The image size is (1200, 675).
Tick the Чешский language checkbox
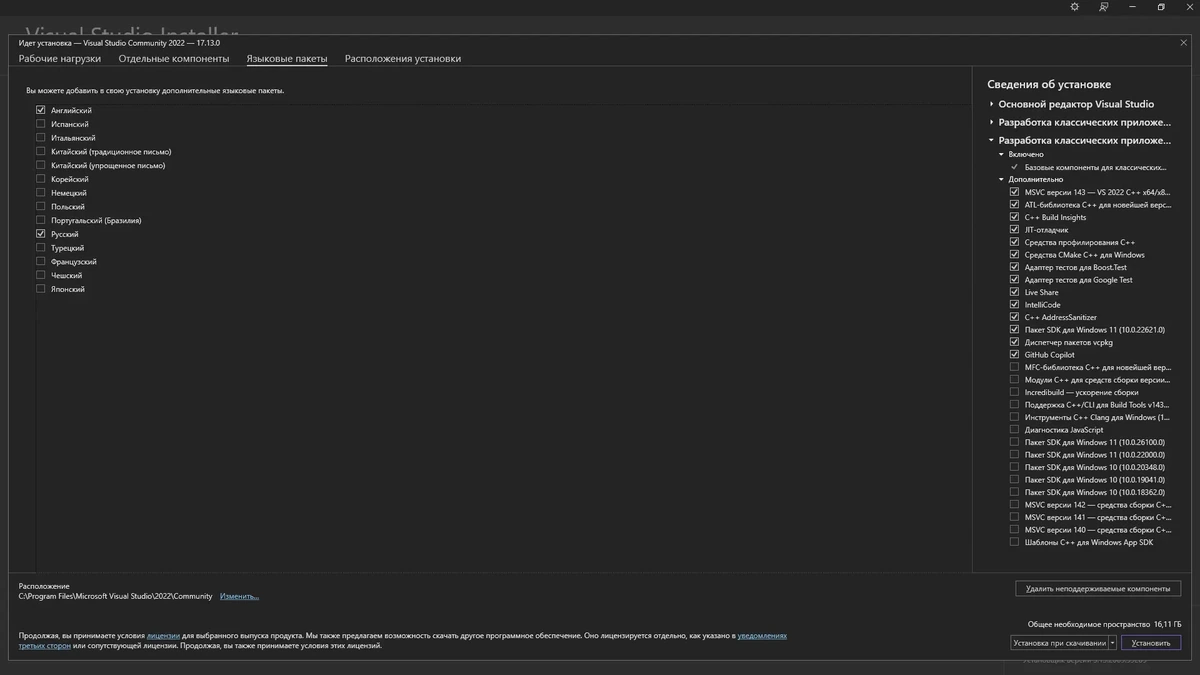coord(41,275)
